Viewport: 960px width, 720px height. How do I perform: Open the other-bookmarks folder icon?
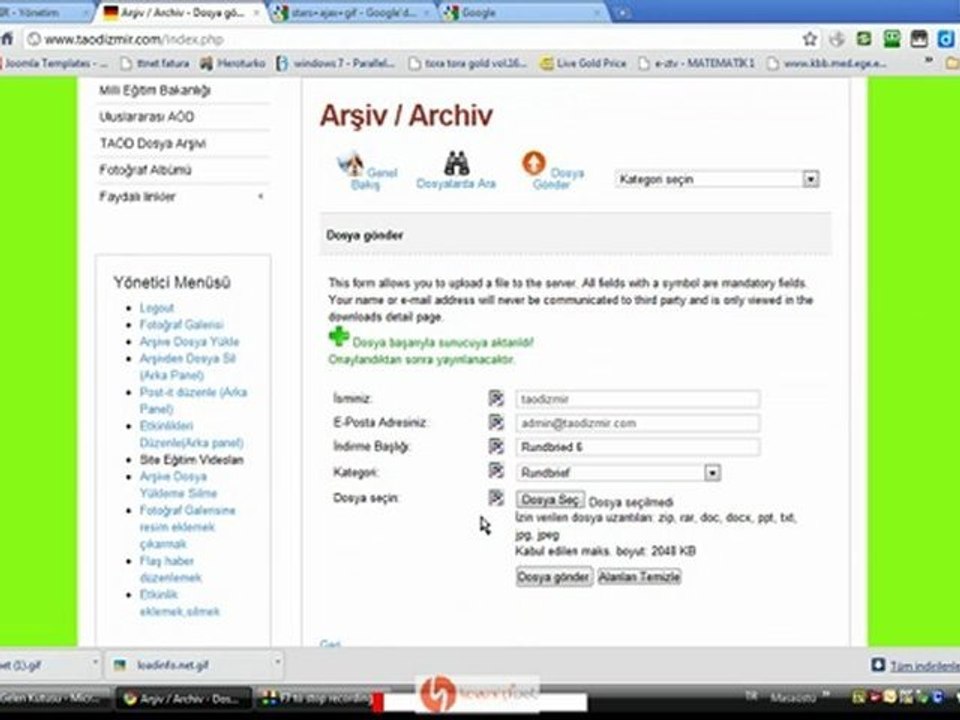[x=952, y=62]
